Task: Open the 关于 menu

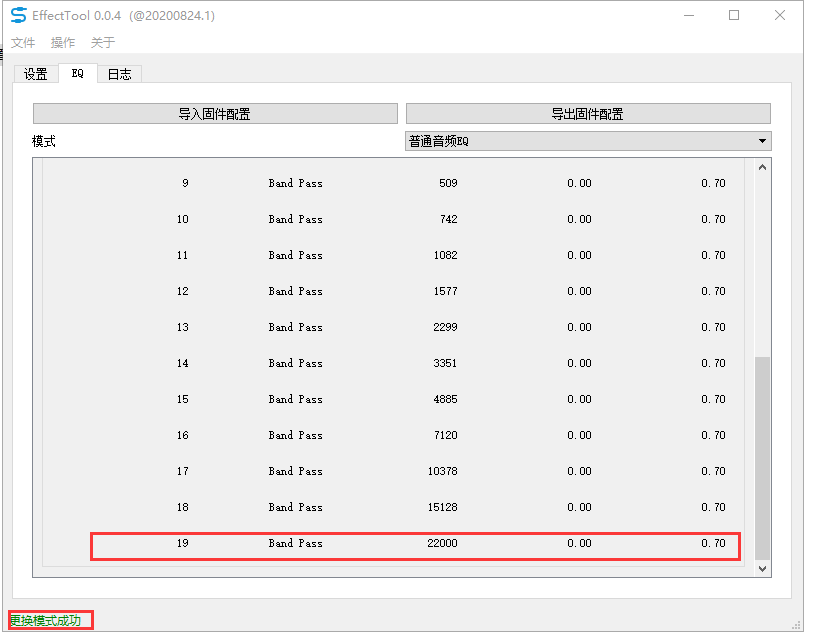Action: (x=103, y=43)
